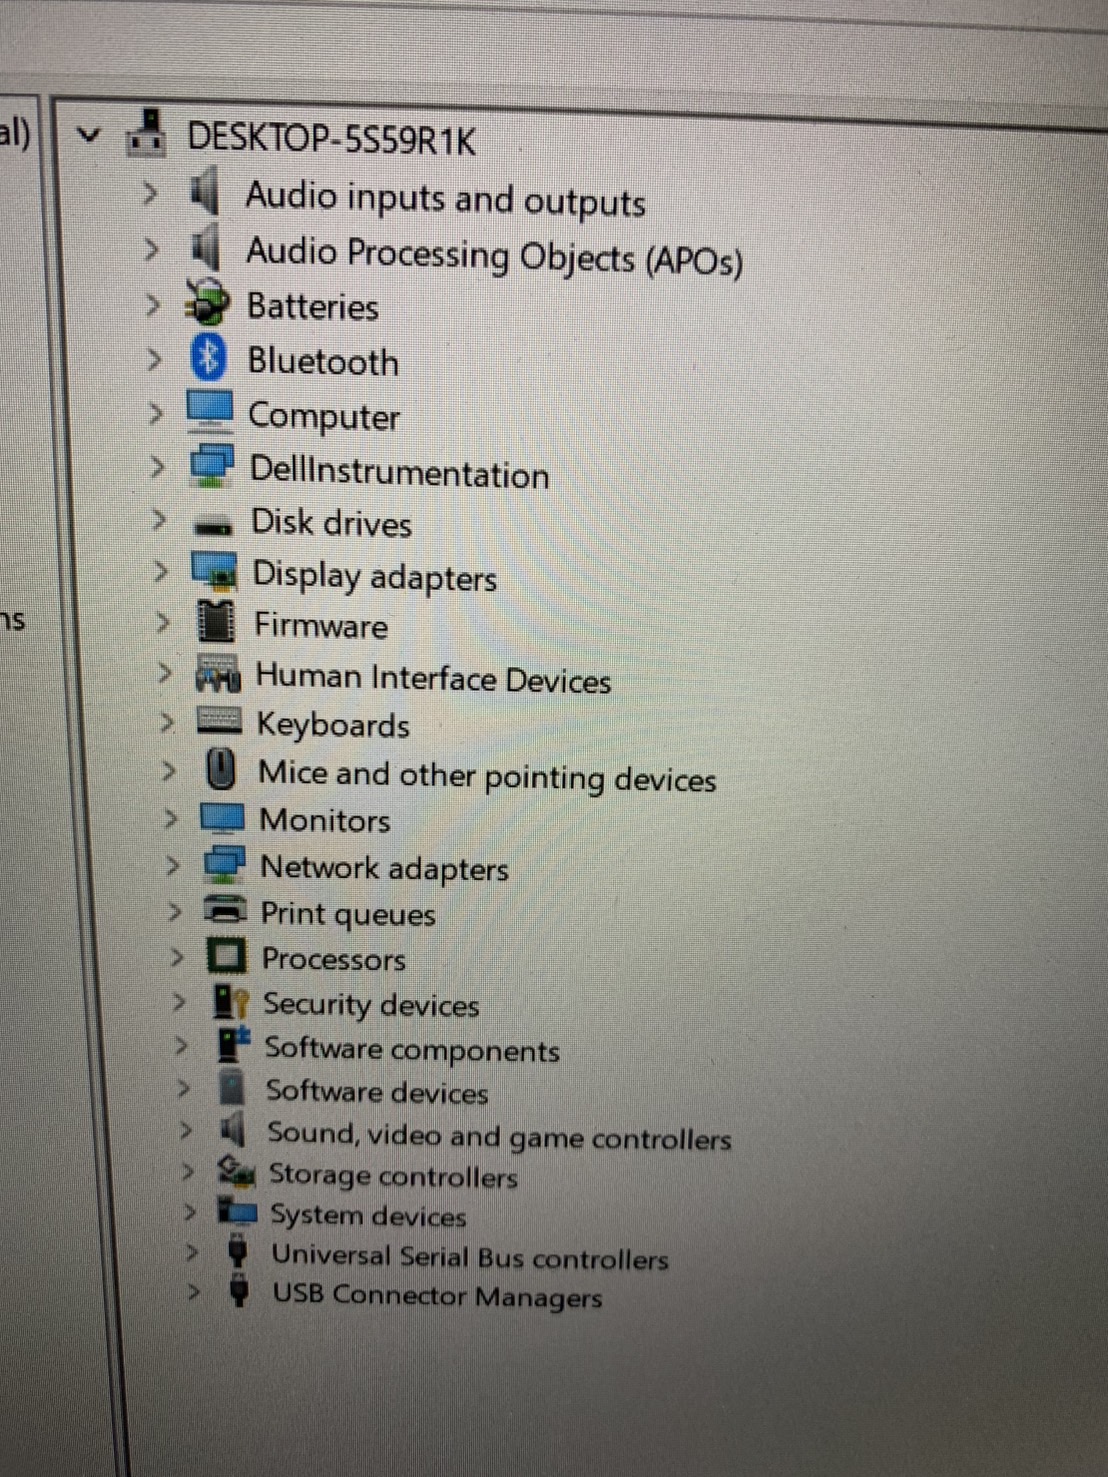The width and height of the screenshot is (1108, 1477).
Task: Select the Security devices label
Action: pyautogui.click(x=371, y=1004)
